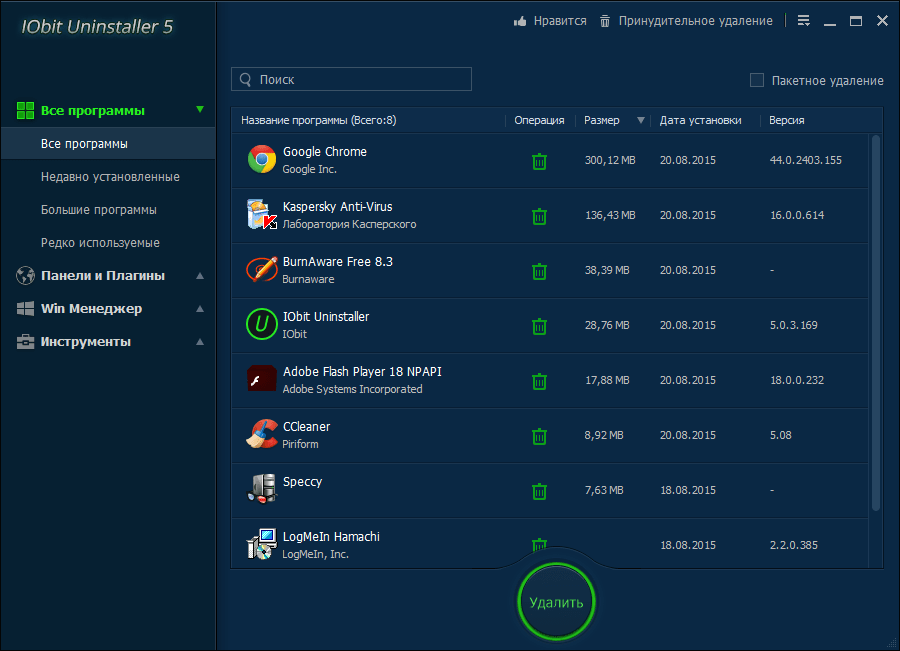Click the toolbox Инструменты icon
This screenshot has width=900, height=651.
(x=25, y=342)
